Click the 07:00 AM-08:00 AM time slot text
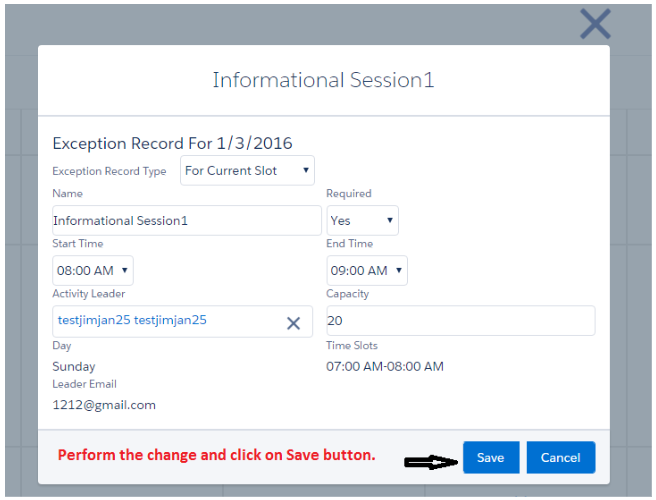Image resolution: width=656 pixels, height=500 pixels. pos(385,366)
